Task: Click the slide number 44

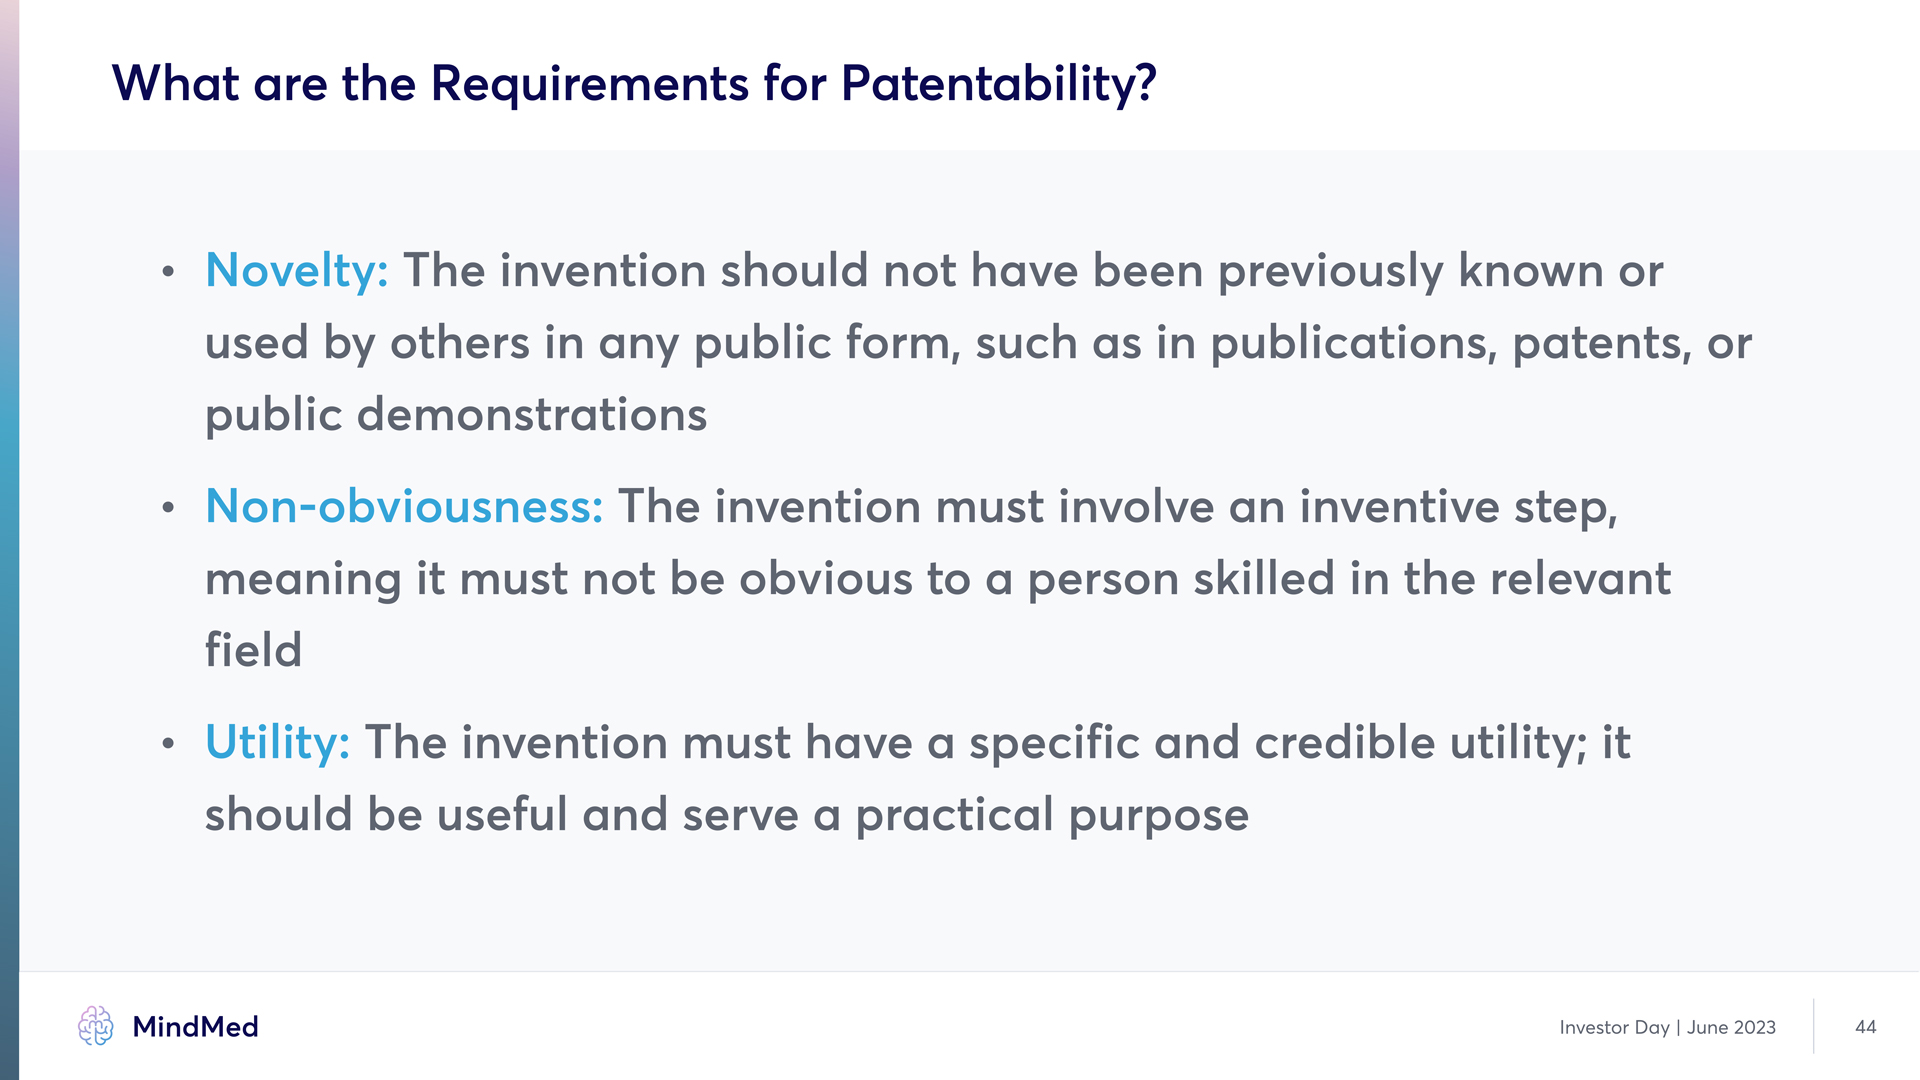Action: click(x=1865, y=1027)
